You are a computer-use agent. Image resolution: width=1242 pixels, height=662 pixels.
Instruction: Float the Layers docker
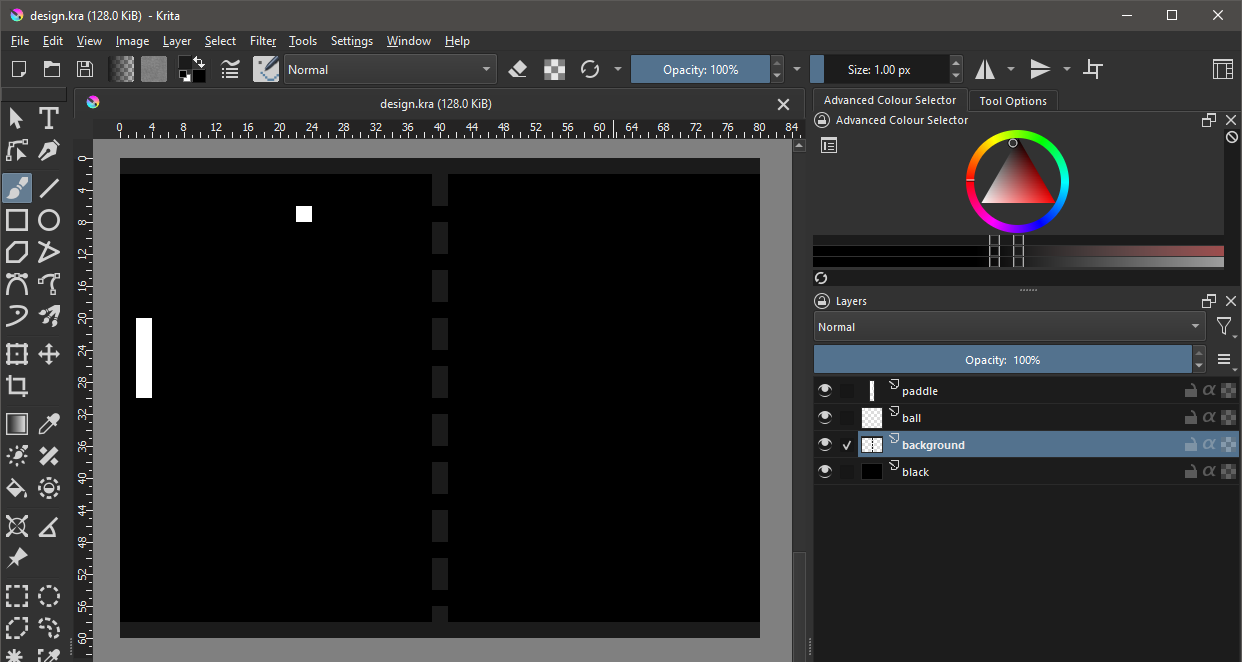(1209, 301)
